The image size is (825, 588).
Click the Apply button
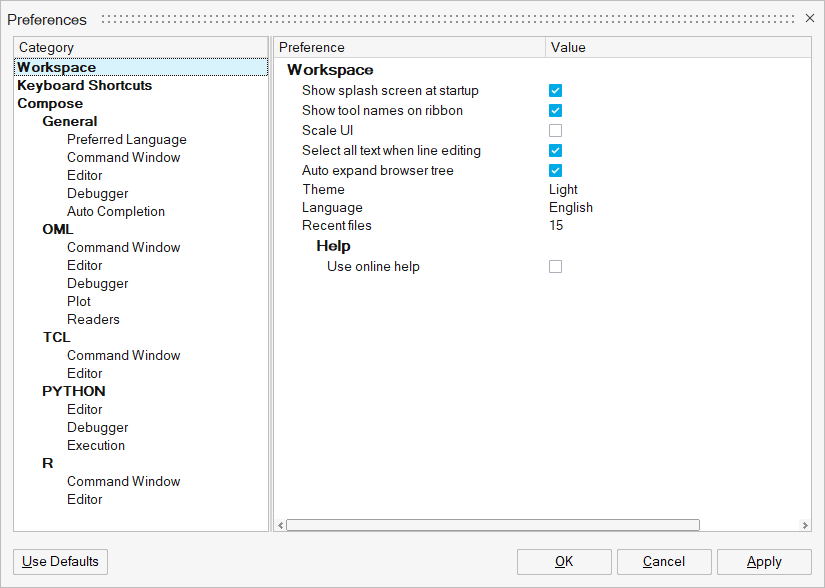point(764,561)
